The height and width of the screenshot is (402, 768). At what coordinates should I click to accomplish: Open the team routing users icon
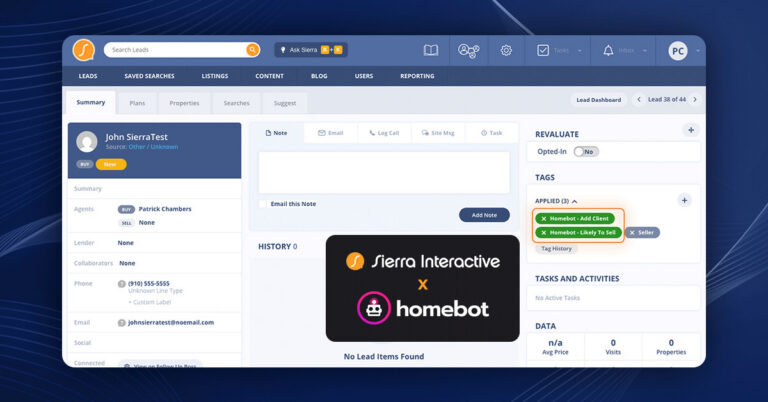click(468, 50)
